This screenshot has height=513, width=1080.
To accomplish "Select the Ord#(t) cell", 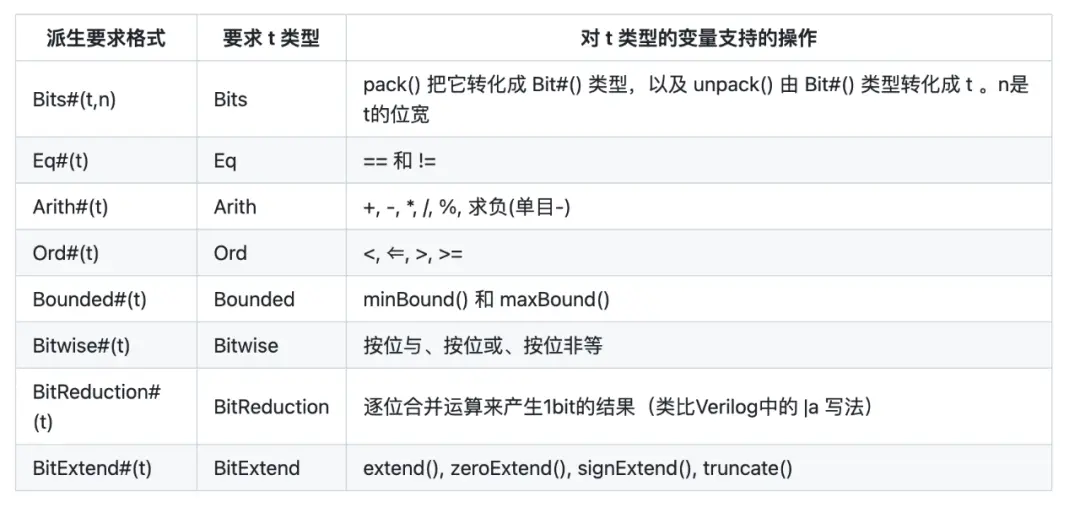I will (x=66, y=253).
